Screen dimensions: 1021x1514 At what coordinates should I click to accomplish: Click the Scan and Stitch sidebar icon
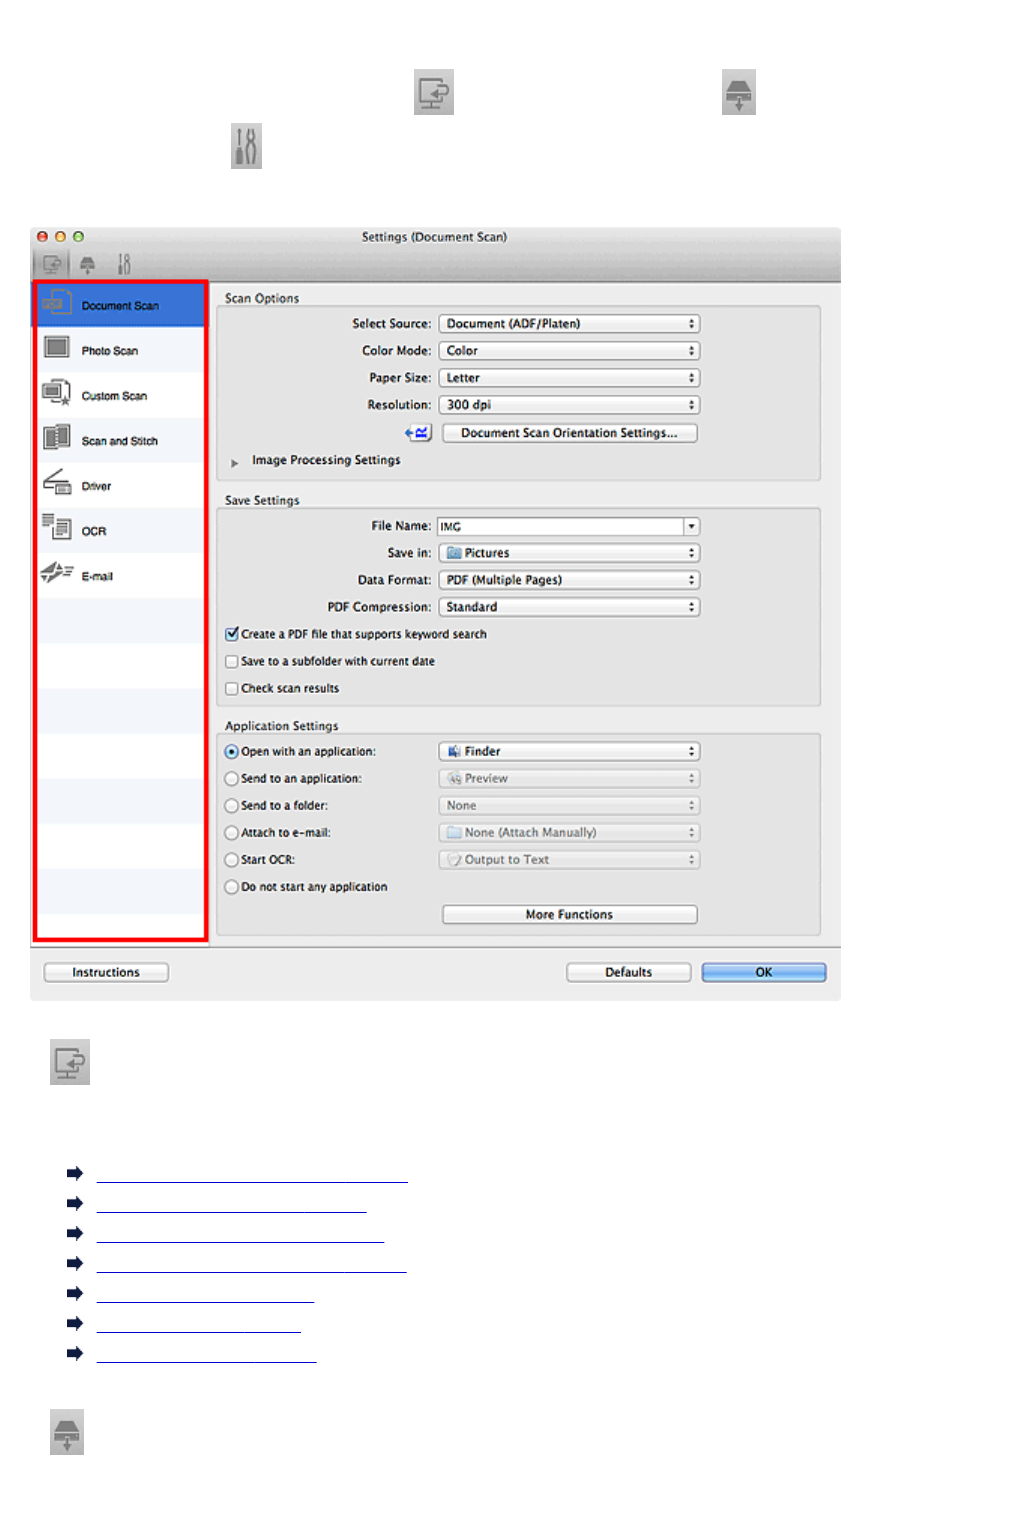point(56,437)
